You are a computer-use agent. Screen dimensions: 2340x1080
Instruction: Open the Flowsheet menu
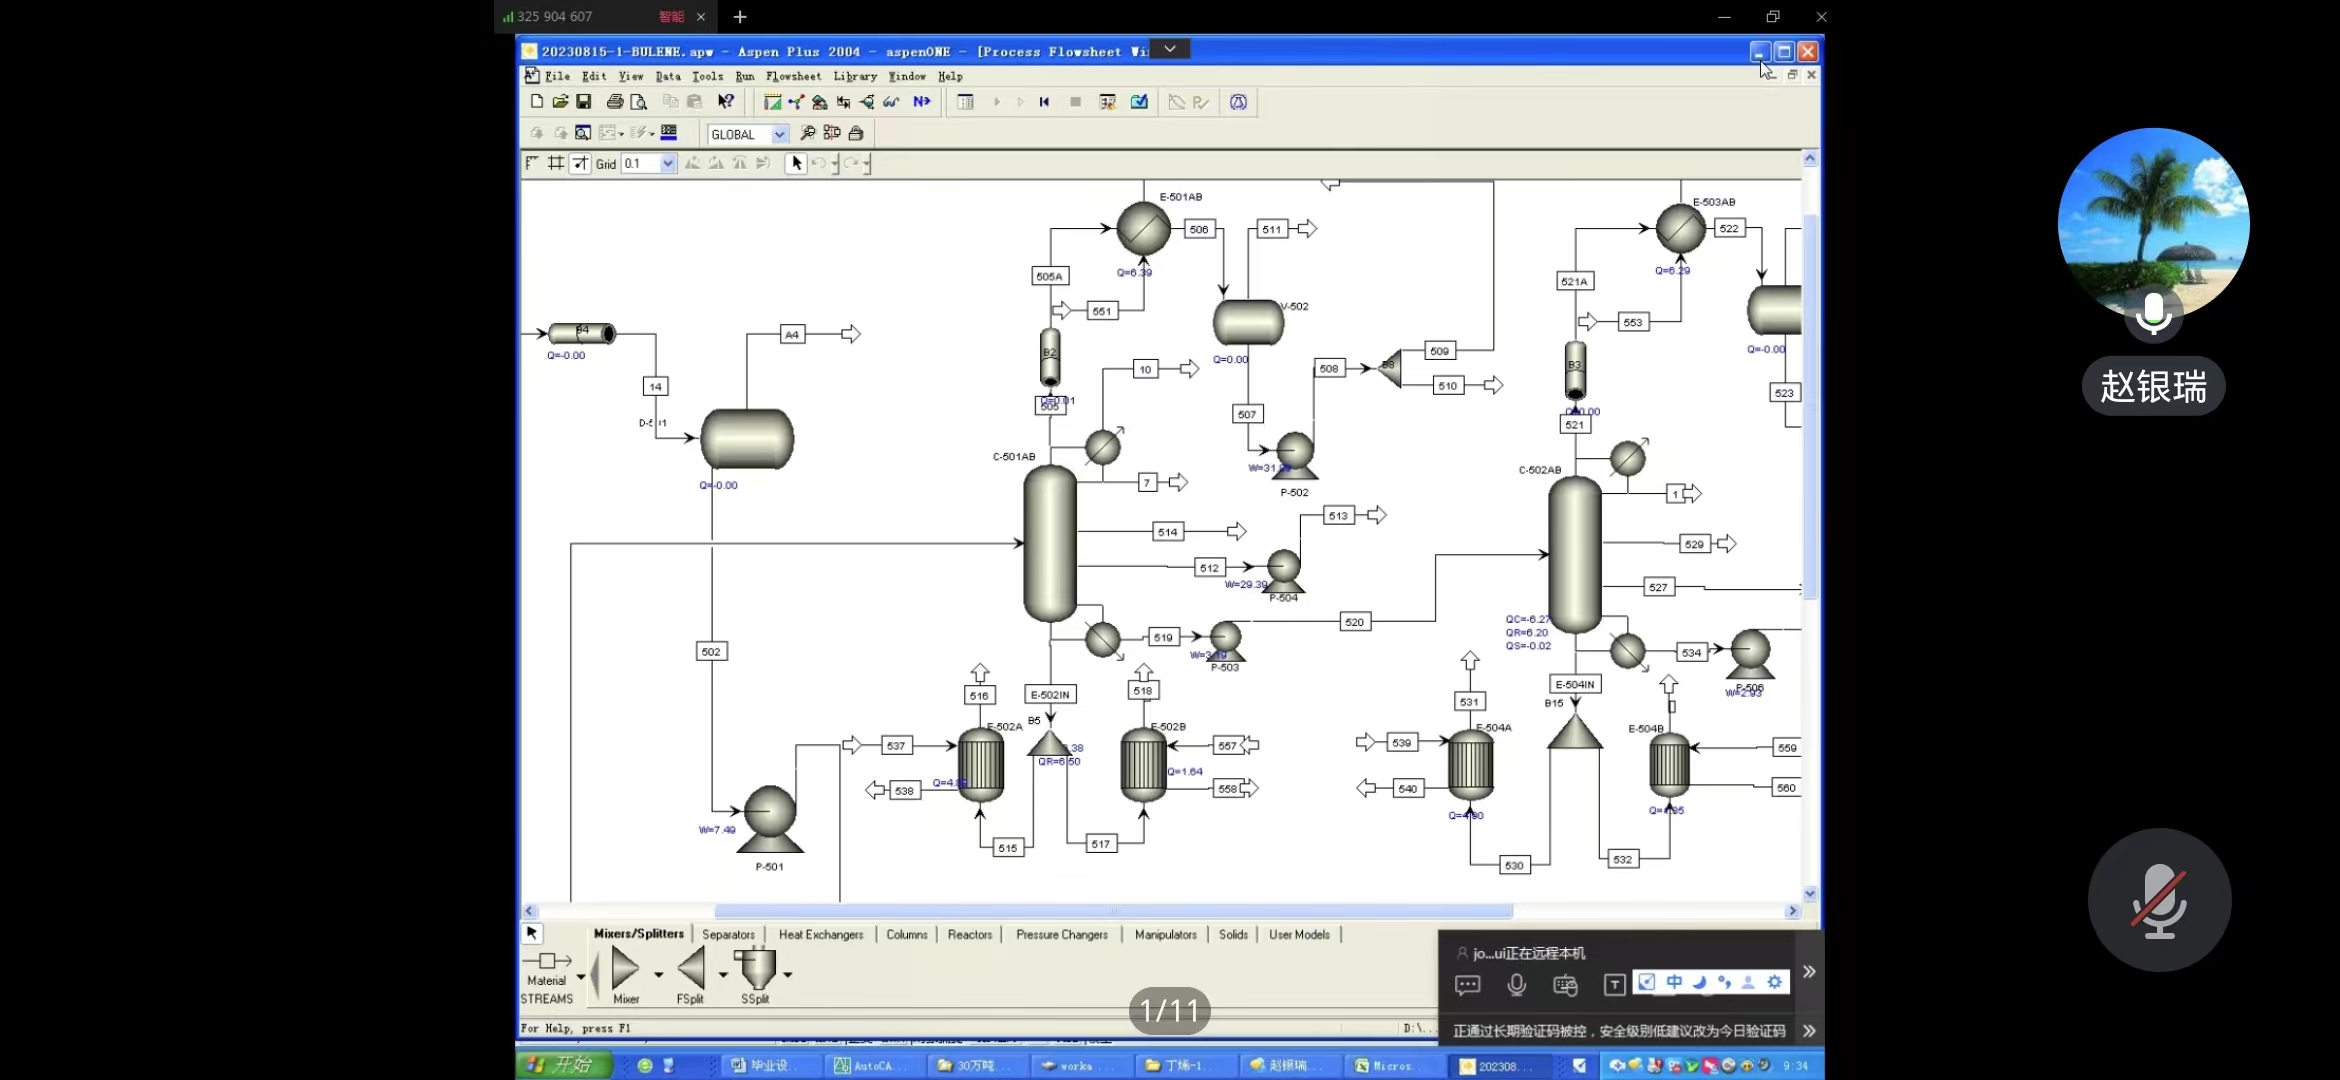pos(793,76)
